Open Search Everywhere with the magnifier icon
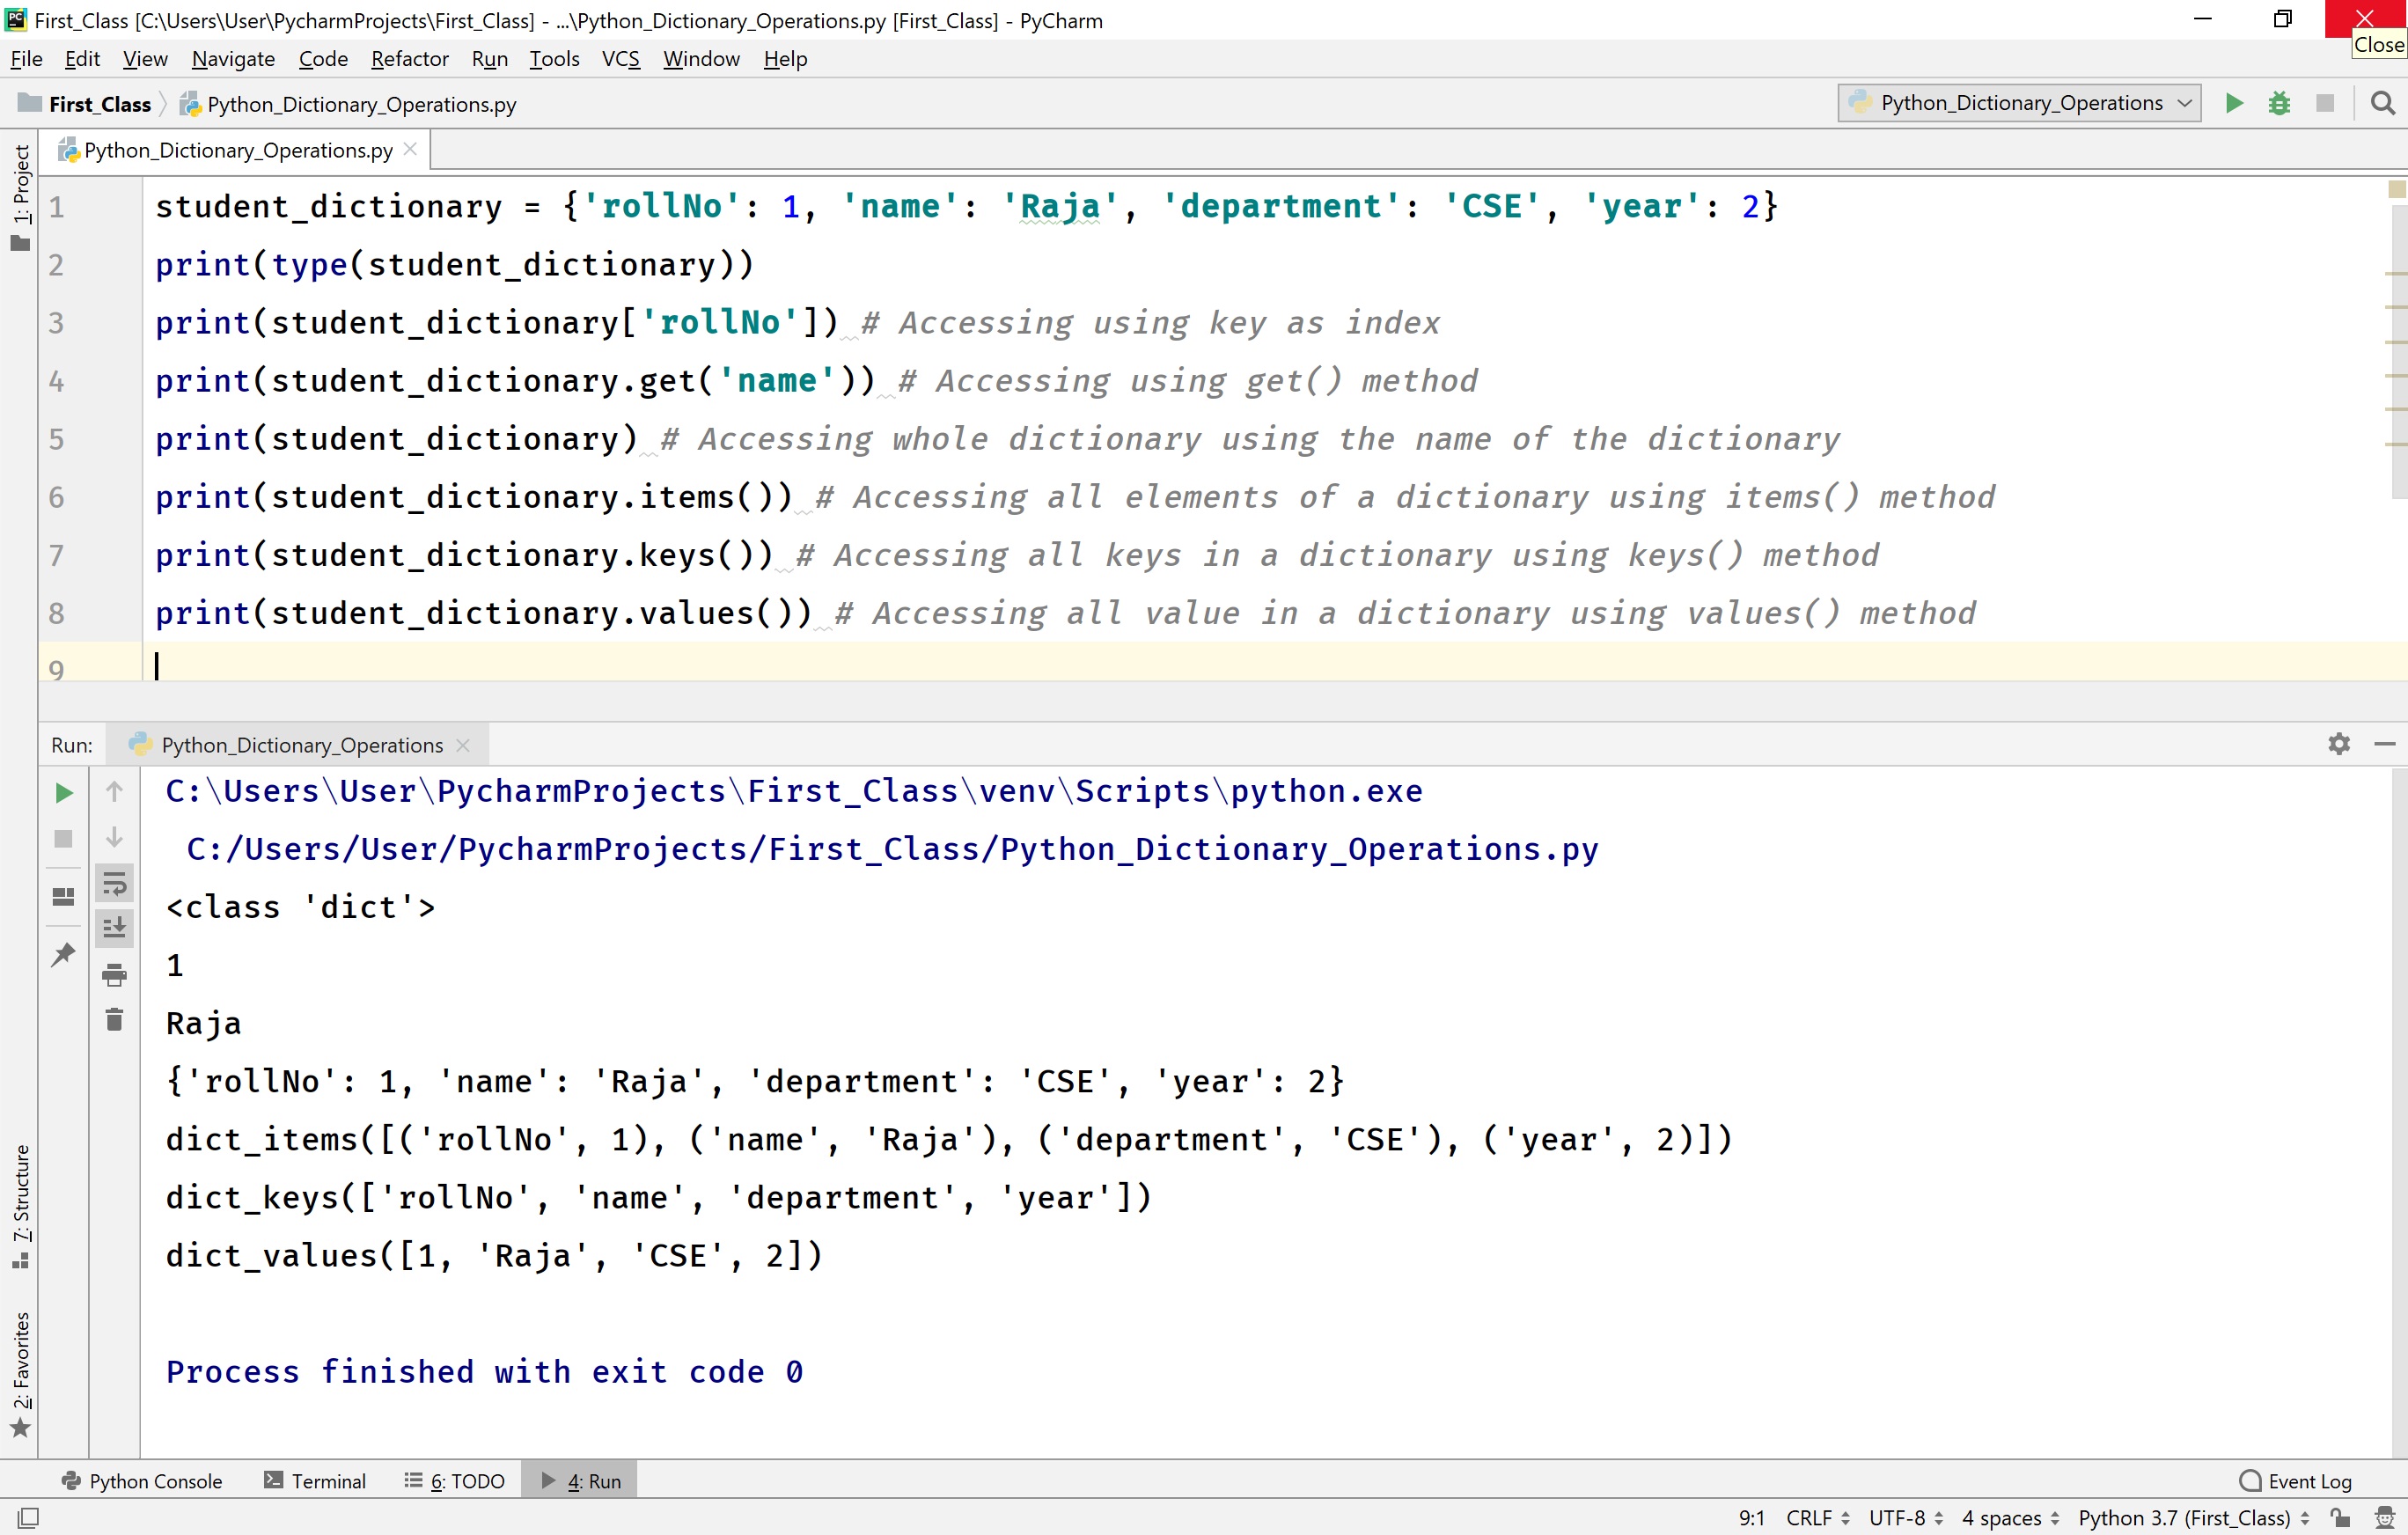The width and height of the screenshot is (2408, 1535). click(x=2383, y=102)
